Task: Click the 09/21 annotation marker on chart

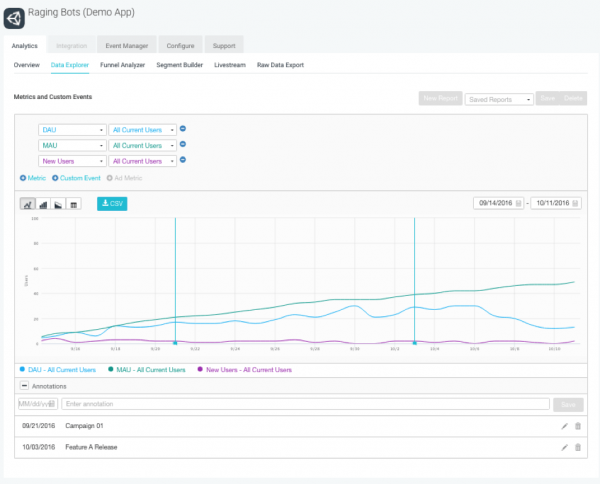Action: [175, 343]
